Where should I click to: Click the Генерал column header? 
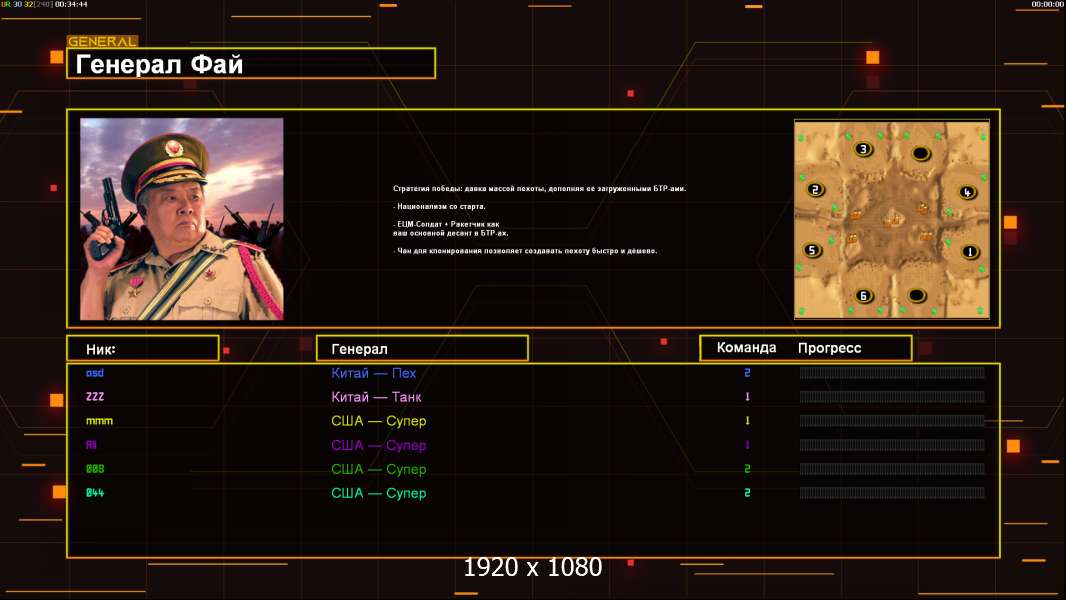(422, 348)
